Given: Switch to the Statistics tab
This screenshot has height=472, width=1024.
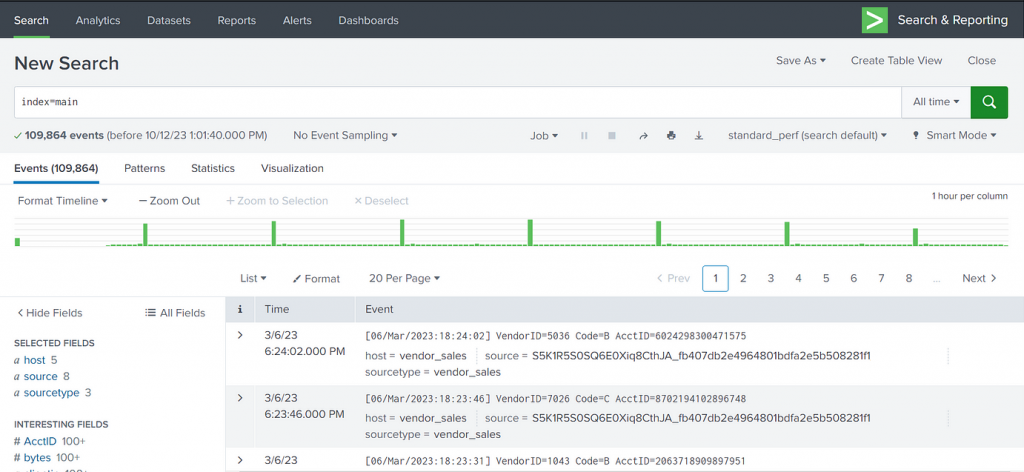Looking at the screenshot, I should pos(213,168).
